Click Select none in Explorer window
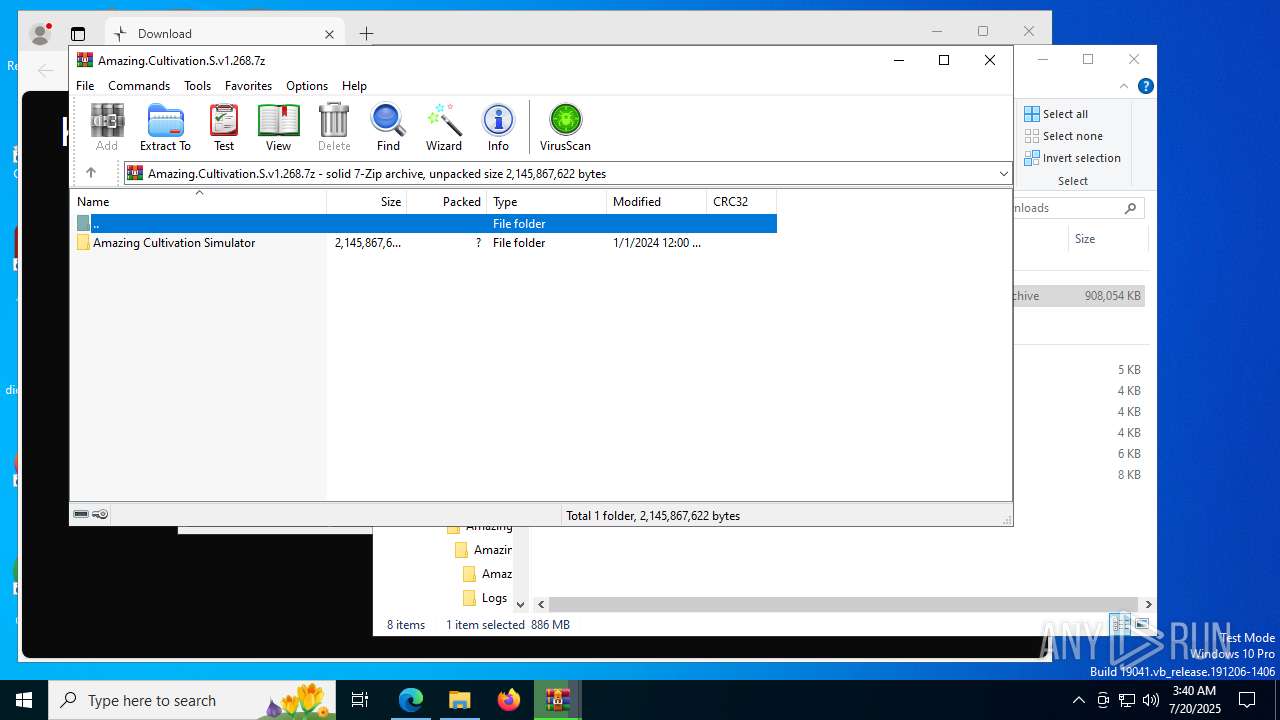 [1063, 136]
